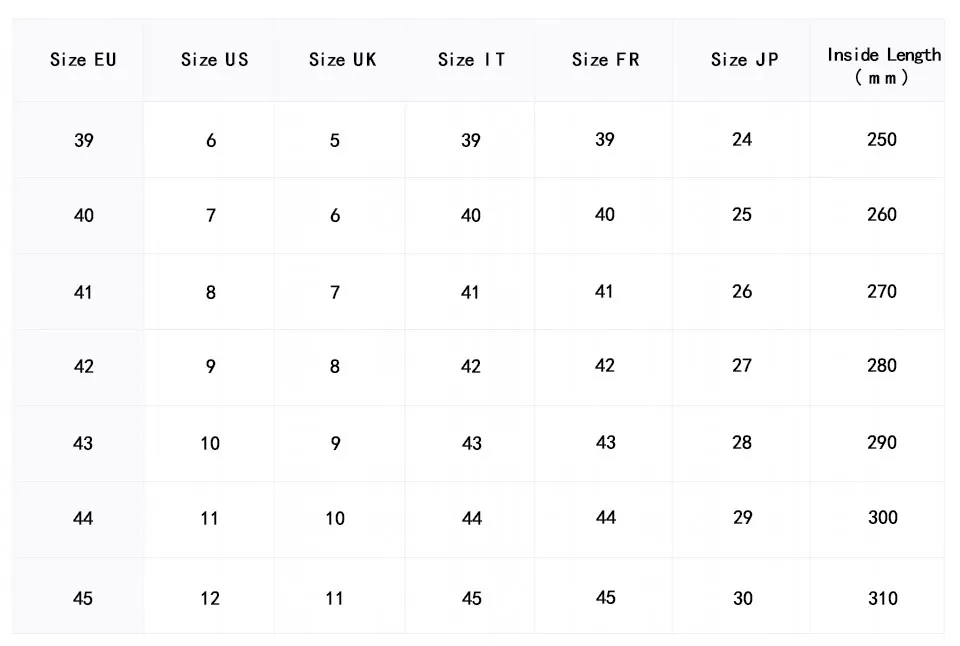Select JP size 27 cell
The width and height of the screenshot is (960, 646).
tap(742, 366)
